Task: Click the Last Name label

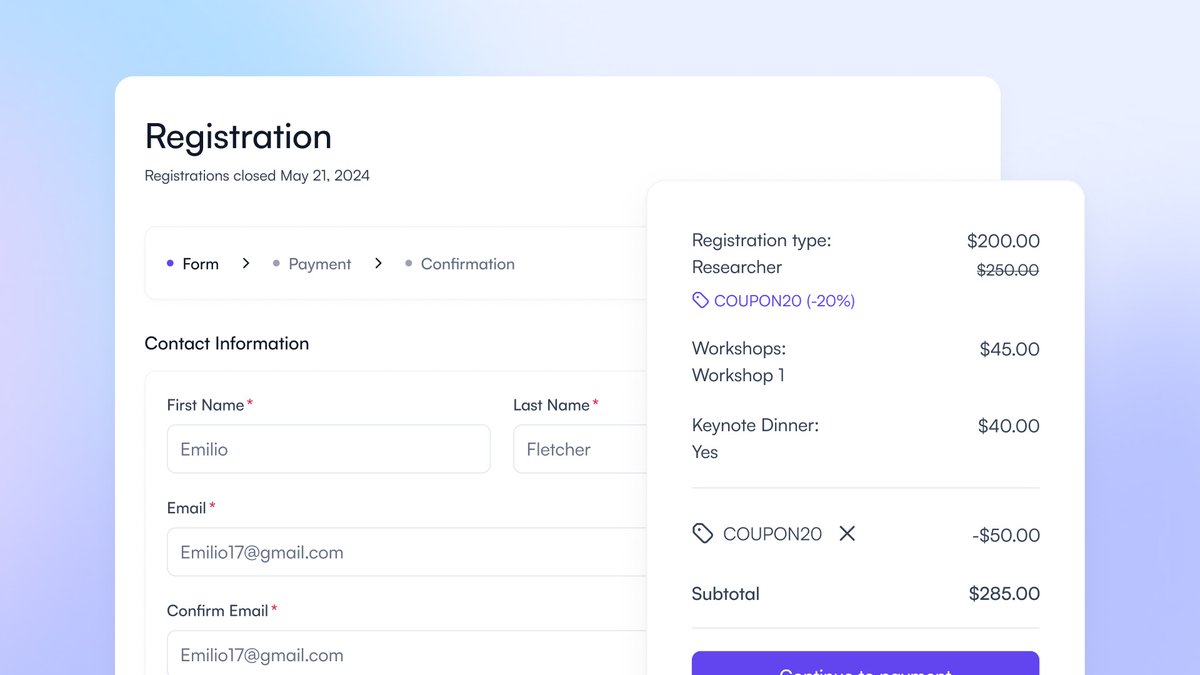Action: coord(551,405)
